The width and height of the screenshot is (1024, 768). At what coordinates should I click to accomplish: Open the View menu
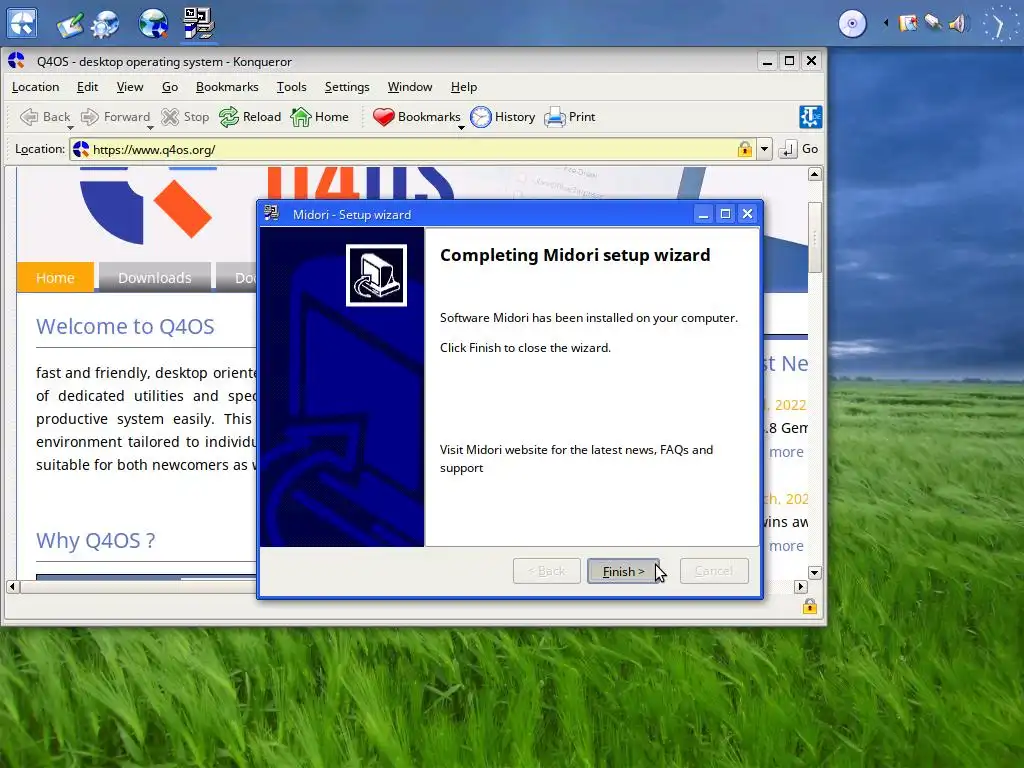130,87
